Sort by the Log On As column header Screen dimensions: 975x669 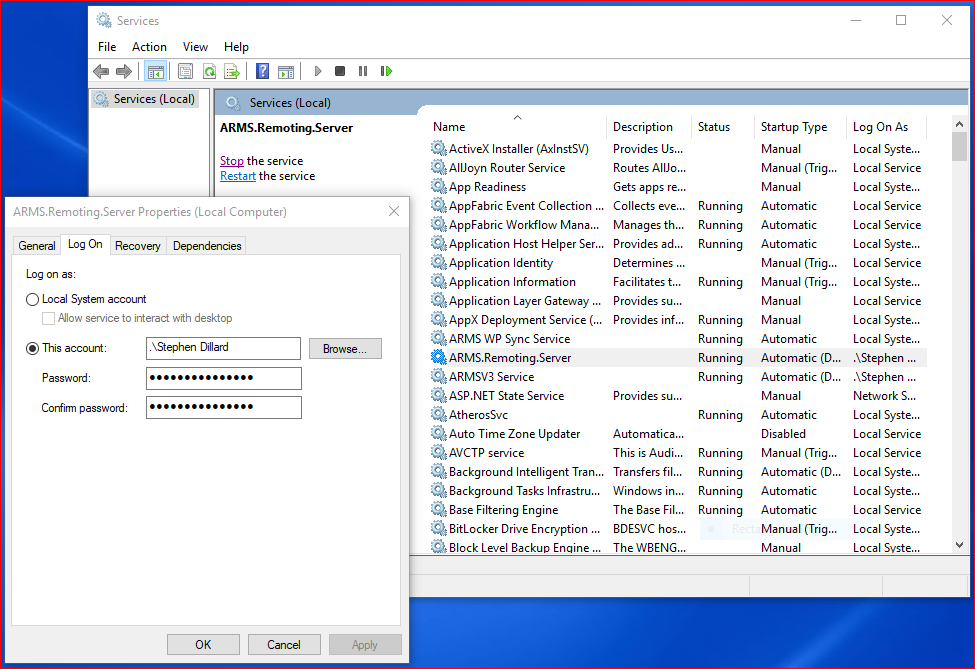(886, 127)
